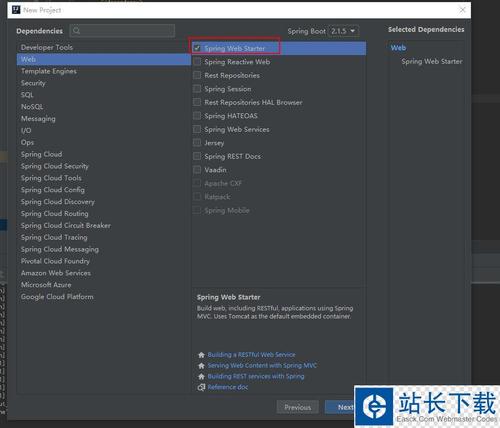This screenshot has width=500, height=428.
Task: Check Spring REST Docs option
Action: (x=197, y=156)
